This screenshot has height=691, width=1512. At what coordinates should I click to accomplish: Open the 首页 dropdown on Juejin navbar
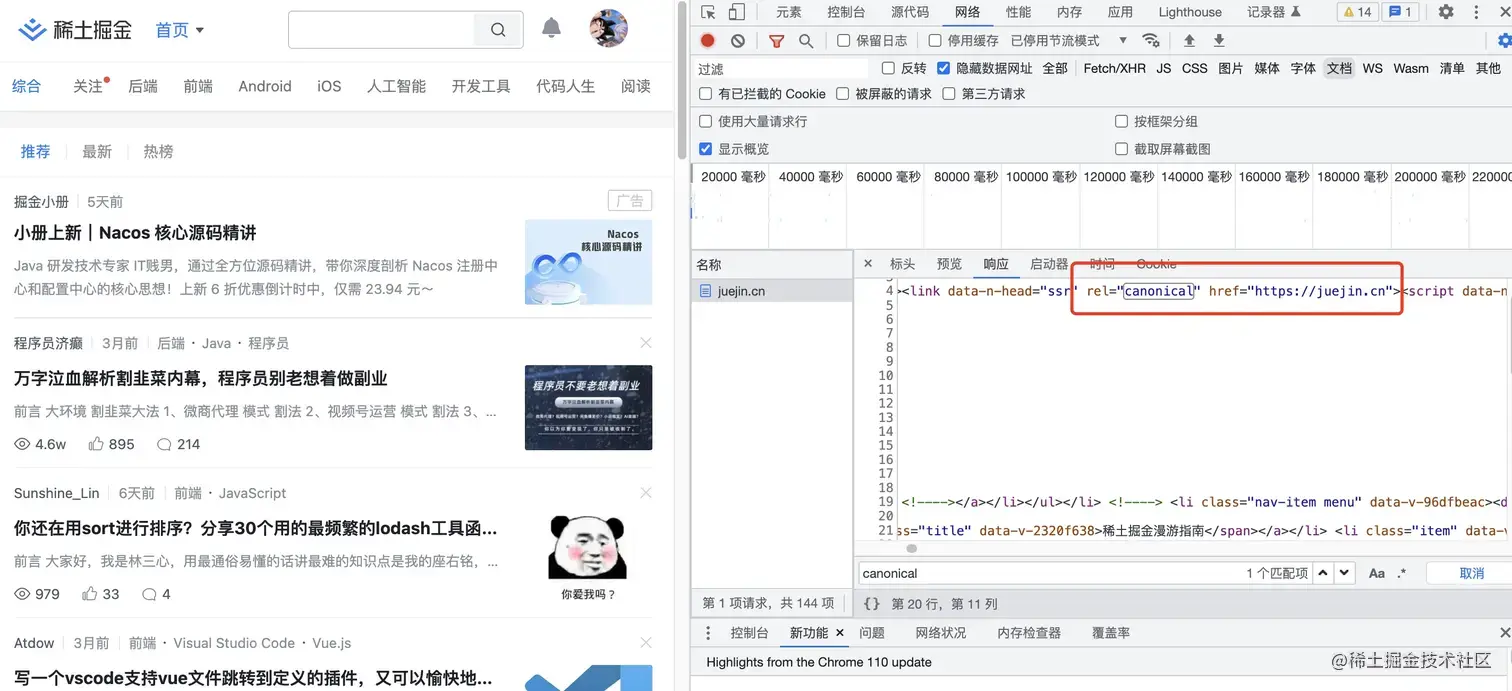coord(179,30)
